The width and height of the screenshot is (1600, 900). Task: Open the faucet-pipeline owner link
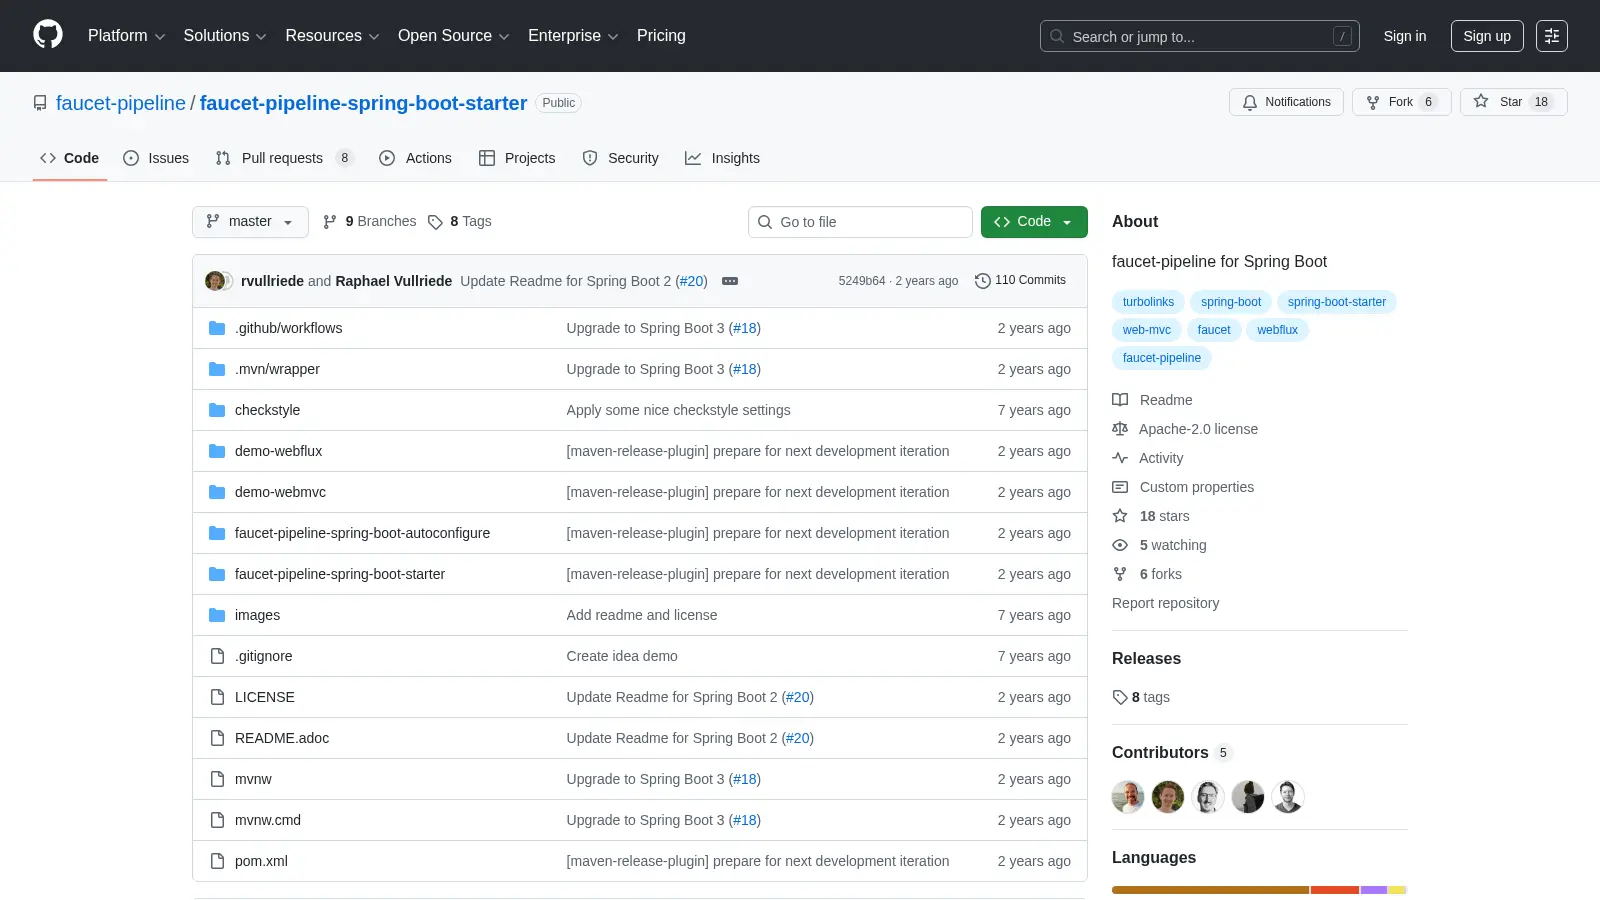(x=121, y=103)
